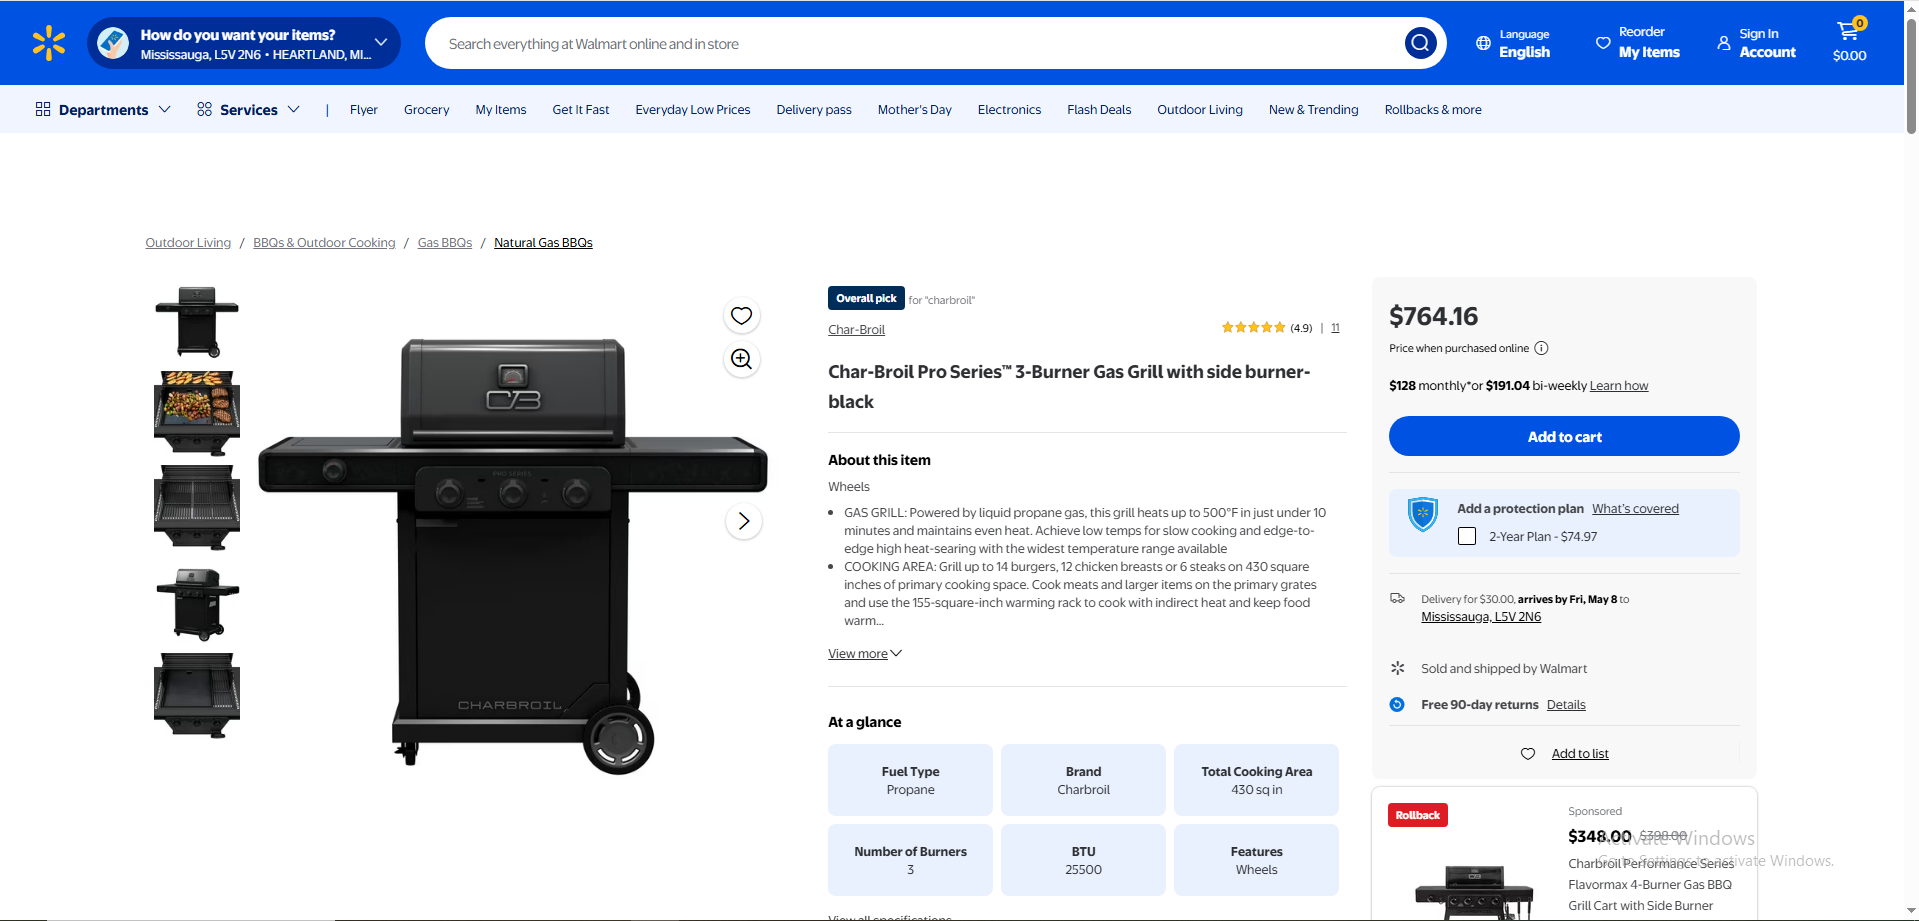Click the Sold by Walmart spark icon

tap(1398, 668)
